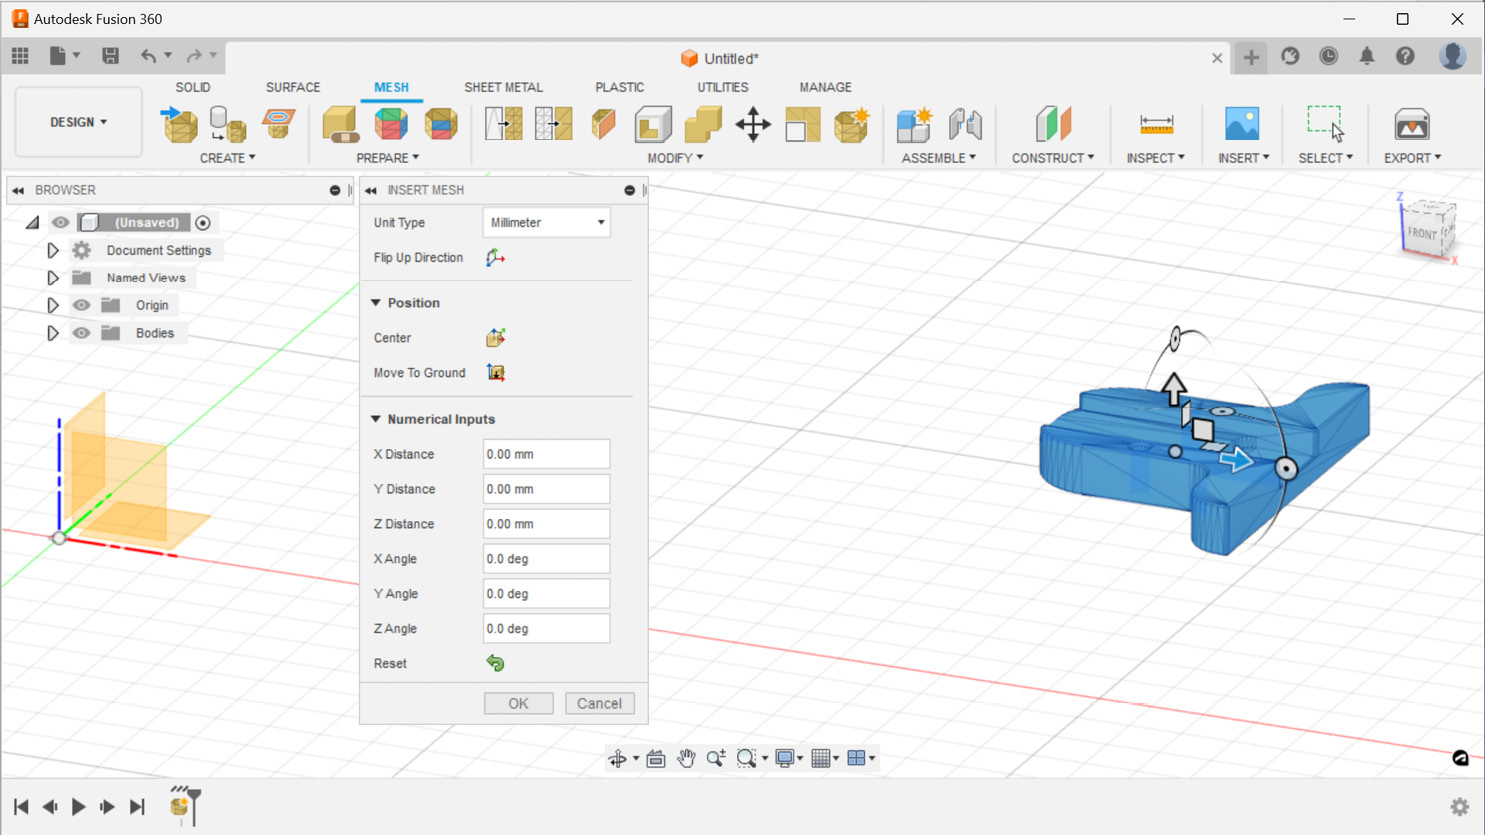The height and width of the screenshot is (835, 1485).
Task: Open the INSPECT menu label
Action: point(1156,158)
